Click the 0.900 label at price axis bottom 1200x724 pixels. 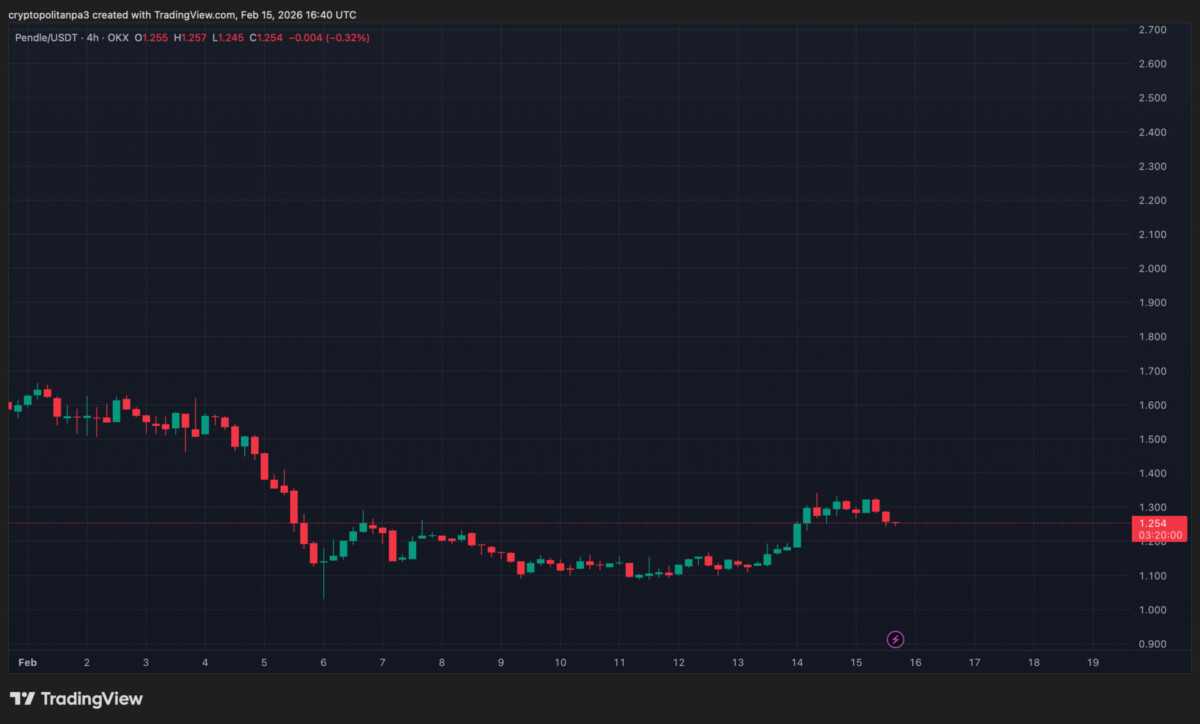coord(1154,644)
